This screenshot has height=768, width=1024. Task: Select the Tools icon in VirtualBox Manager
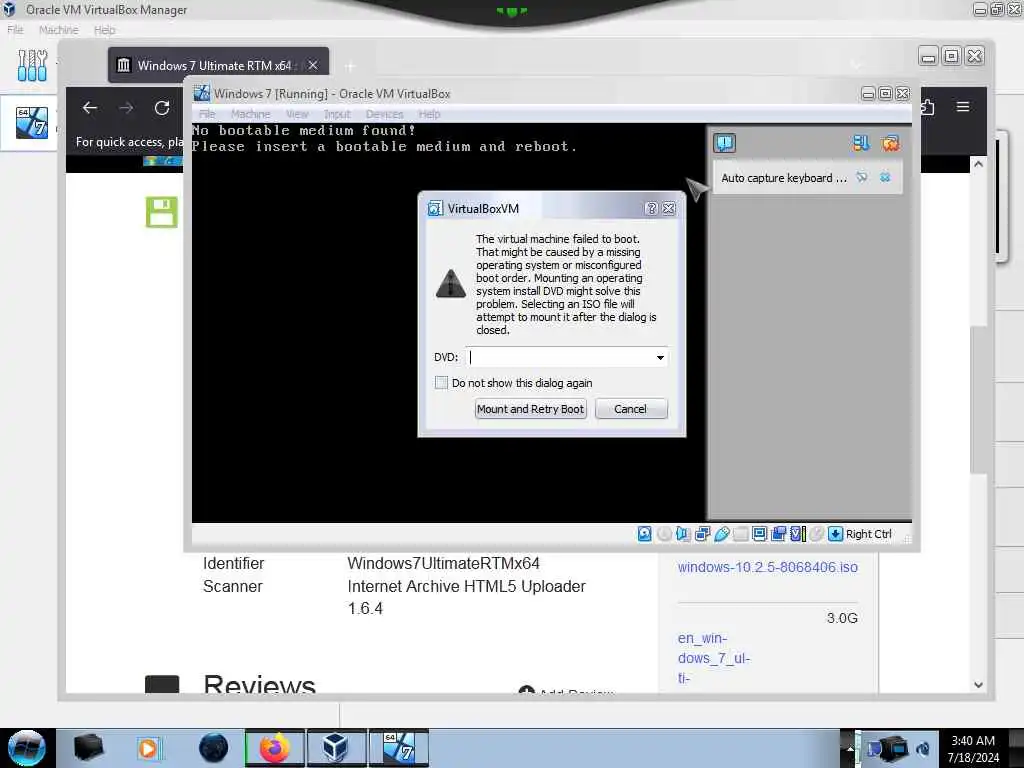[x=32, y=65]
